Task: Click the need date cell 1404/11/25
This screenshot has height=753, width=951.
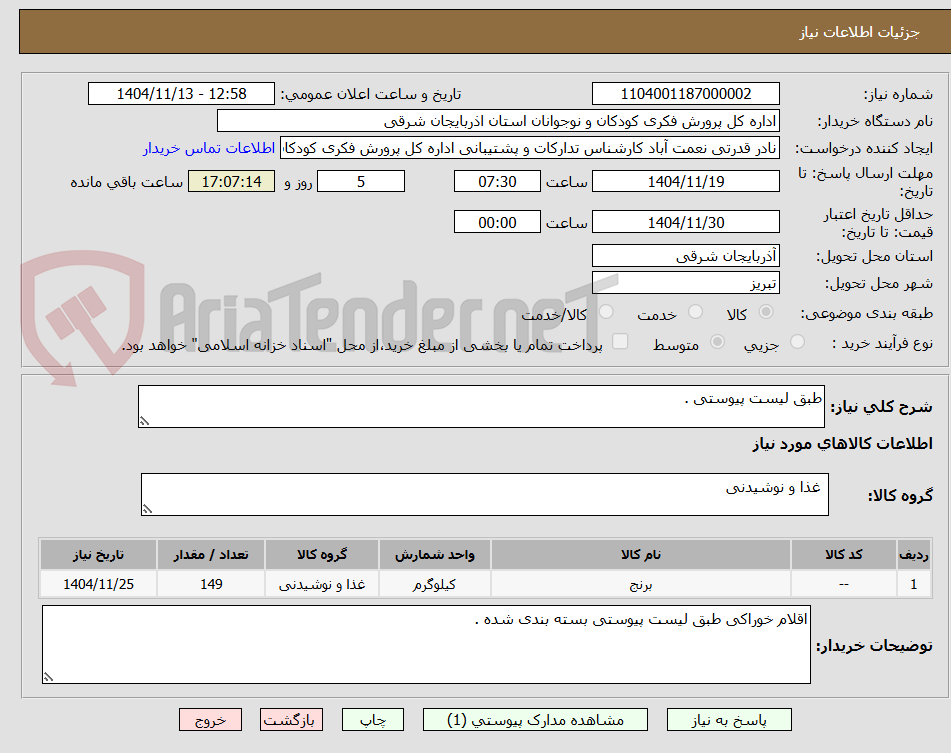Action: 98,584
